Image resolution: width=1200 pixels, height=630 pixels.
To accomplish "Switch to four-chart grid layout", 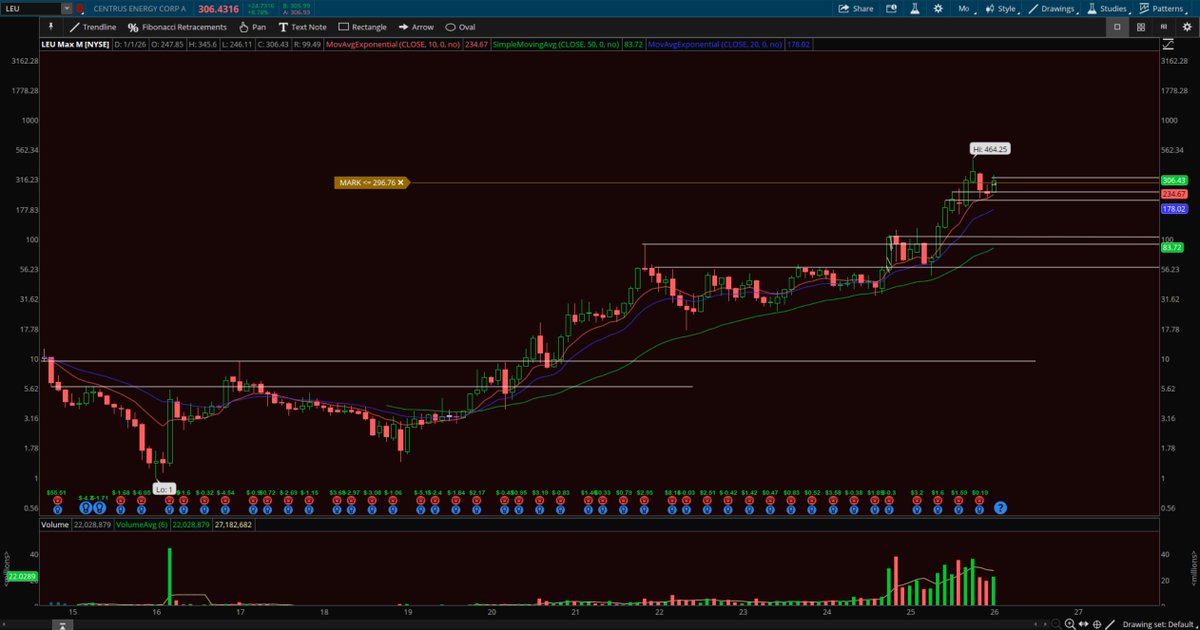I will click(1142, 27).
